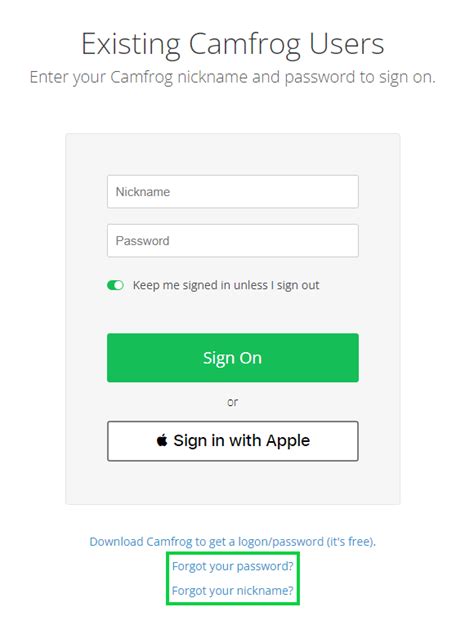Open Download Camfrog to get a logon link
Screen dimensions: 474x625
tap(232, 542)
